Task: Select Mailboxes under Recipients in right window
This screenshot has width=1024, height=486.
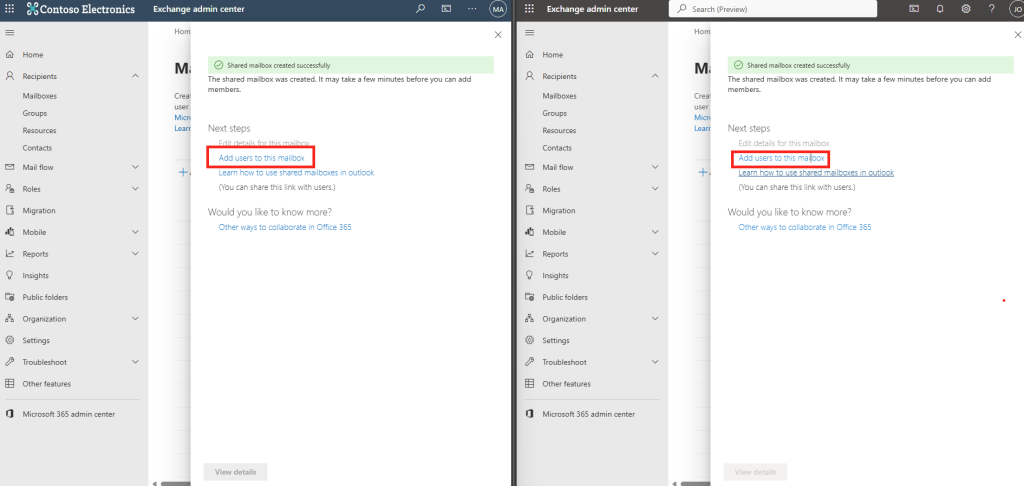Action: tap(560, 95)
